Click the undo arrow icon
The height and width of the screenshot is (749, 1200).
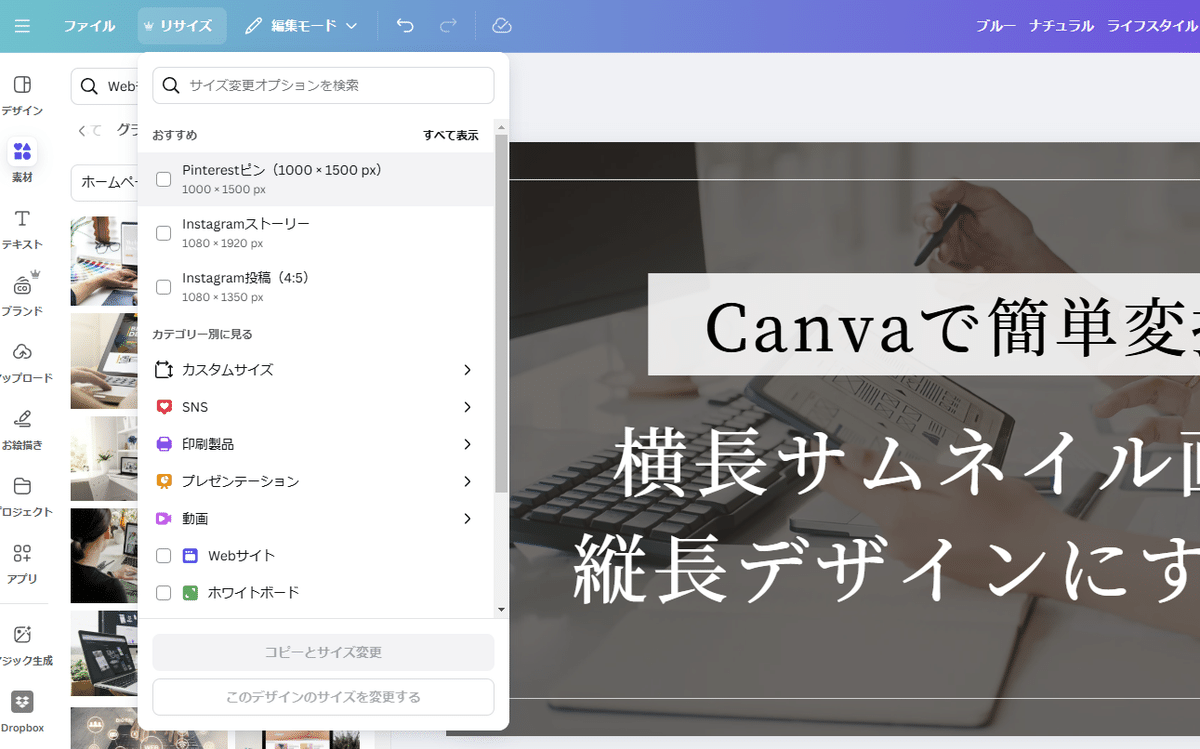click(405, 26)
